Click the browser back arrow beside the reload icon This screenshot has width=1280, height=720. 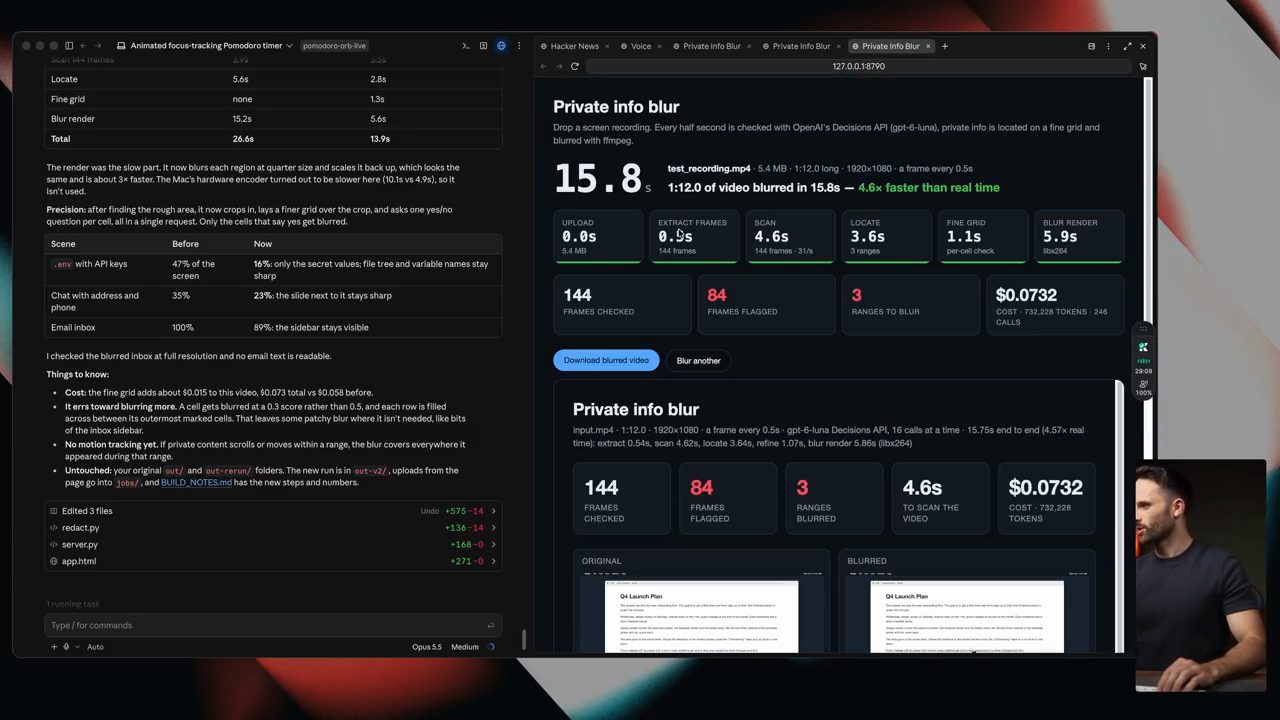(x=544, y=66)
